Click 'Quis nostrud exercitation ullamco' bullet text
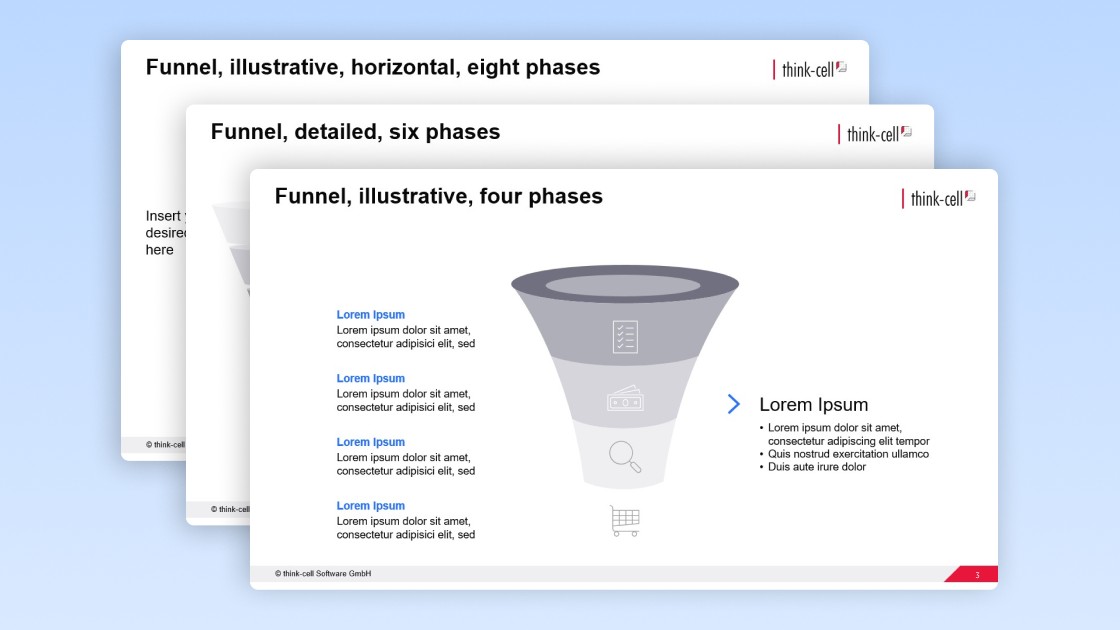1120x630 pixels. 848,454
